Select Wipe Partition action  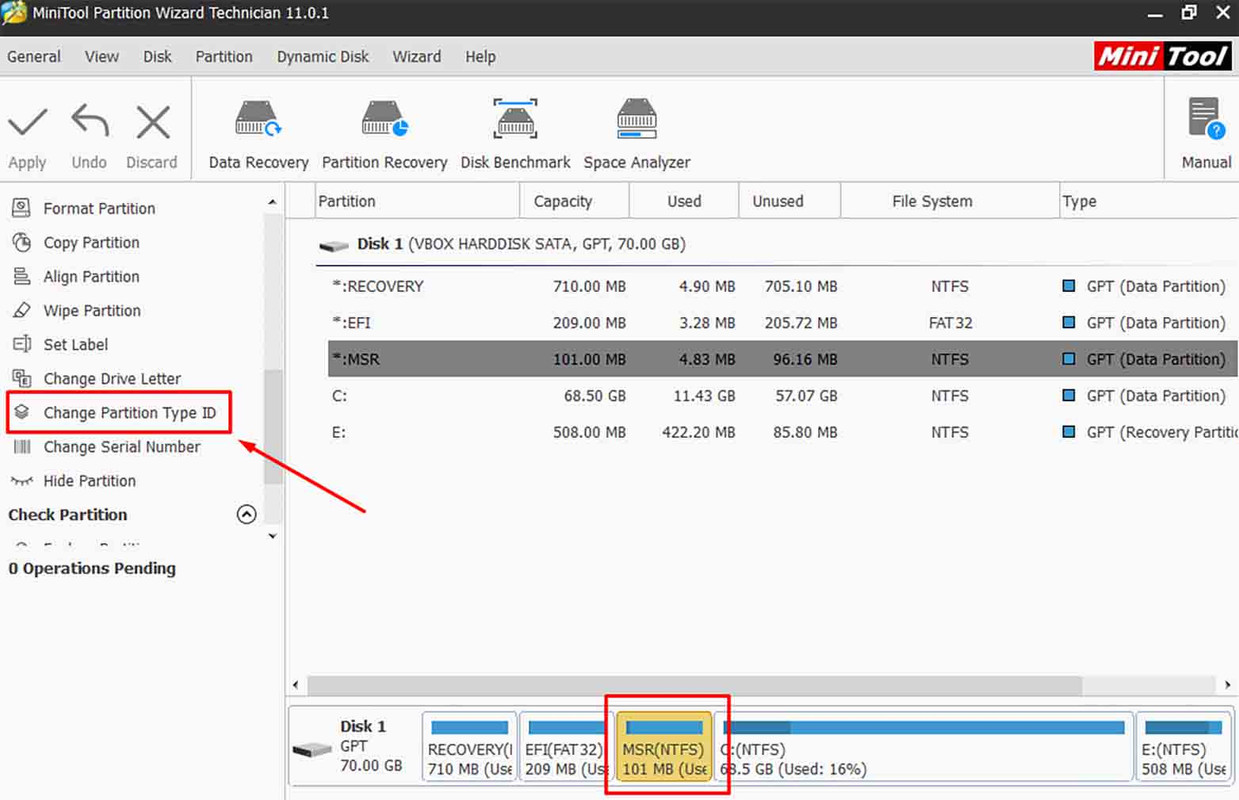pos(92,310)
